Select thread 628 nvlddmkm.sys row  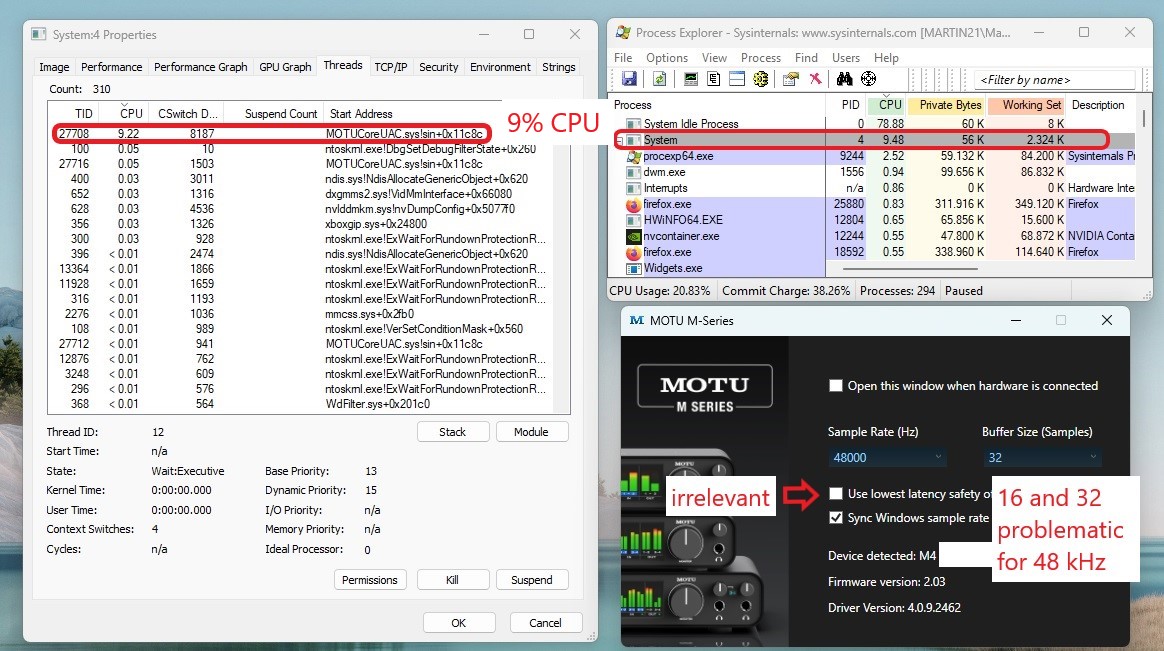coord(303,209)
